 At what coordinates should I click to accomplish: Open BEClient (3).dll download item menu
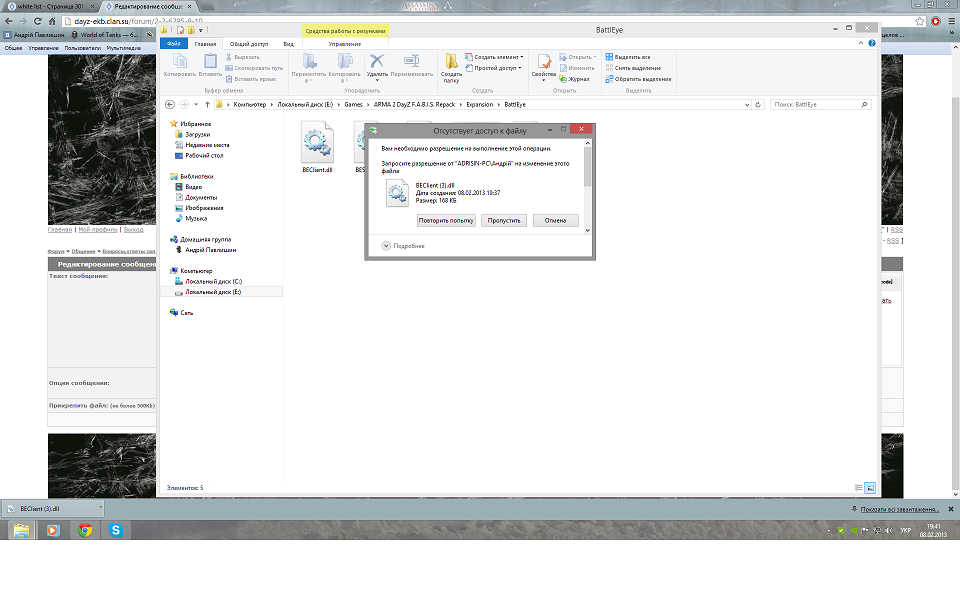100,508
